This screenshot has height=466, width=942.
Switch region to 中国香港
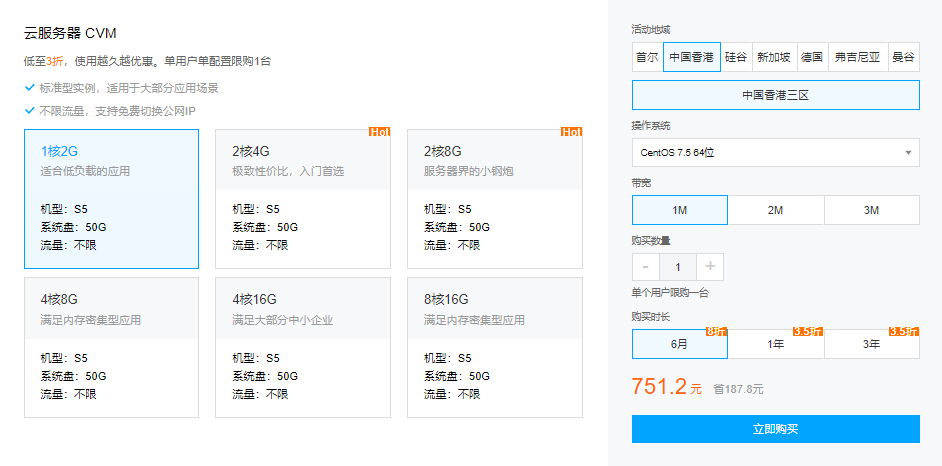(691, 57)
